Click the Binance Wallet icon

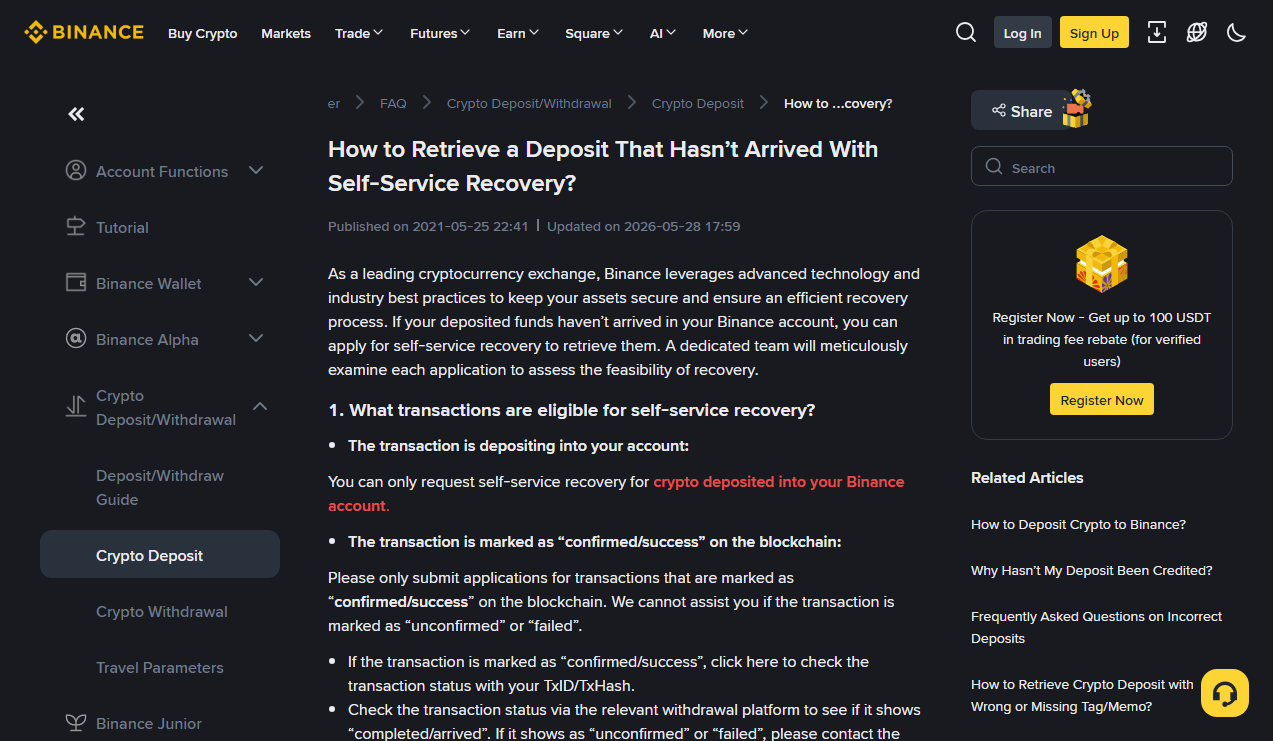pyautogui.click(x=76, y=283)
